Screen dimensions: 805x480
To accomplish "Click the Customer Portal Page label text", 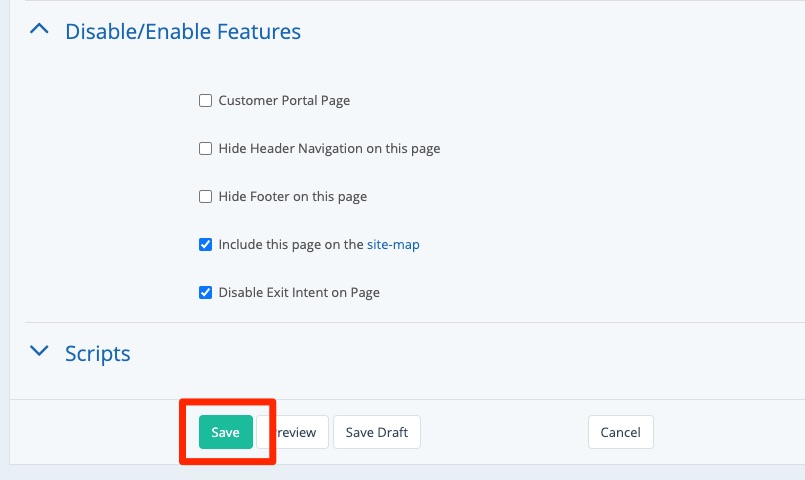I will click(284, 100).
